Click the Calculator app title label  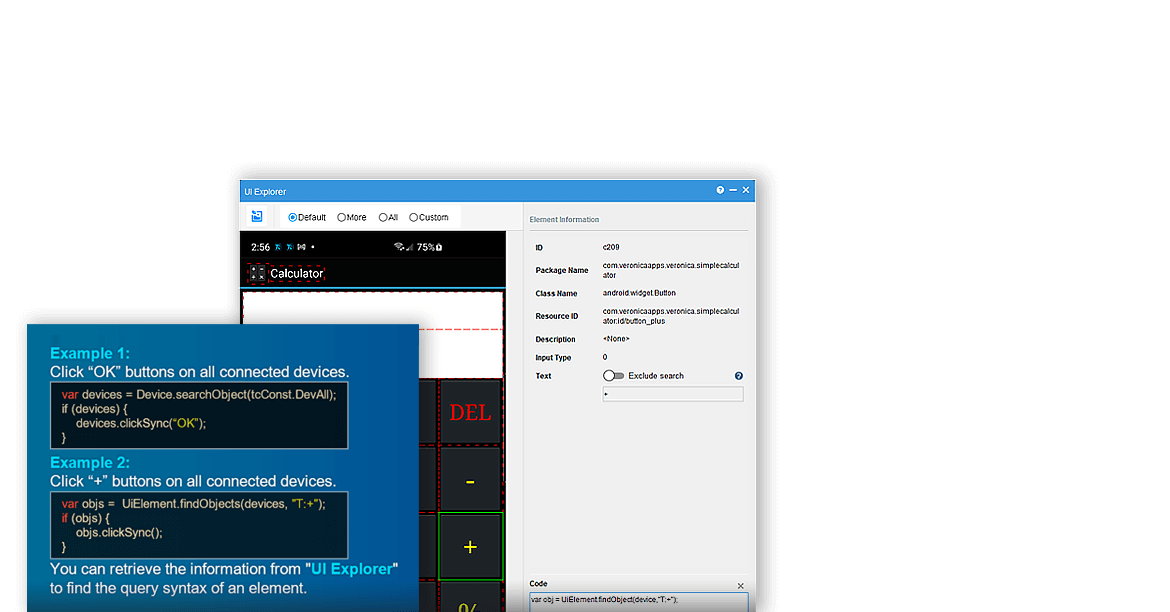tap(297, 273)
